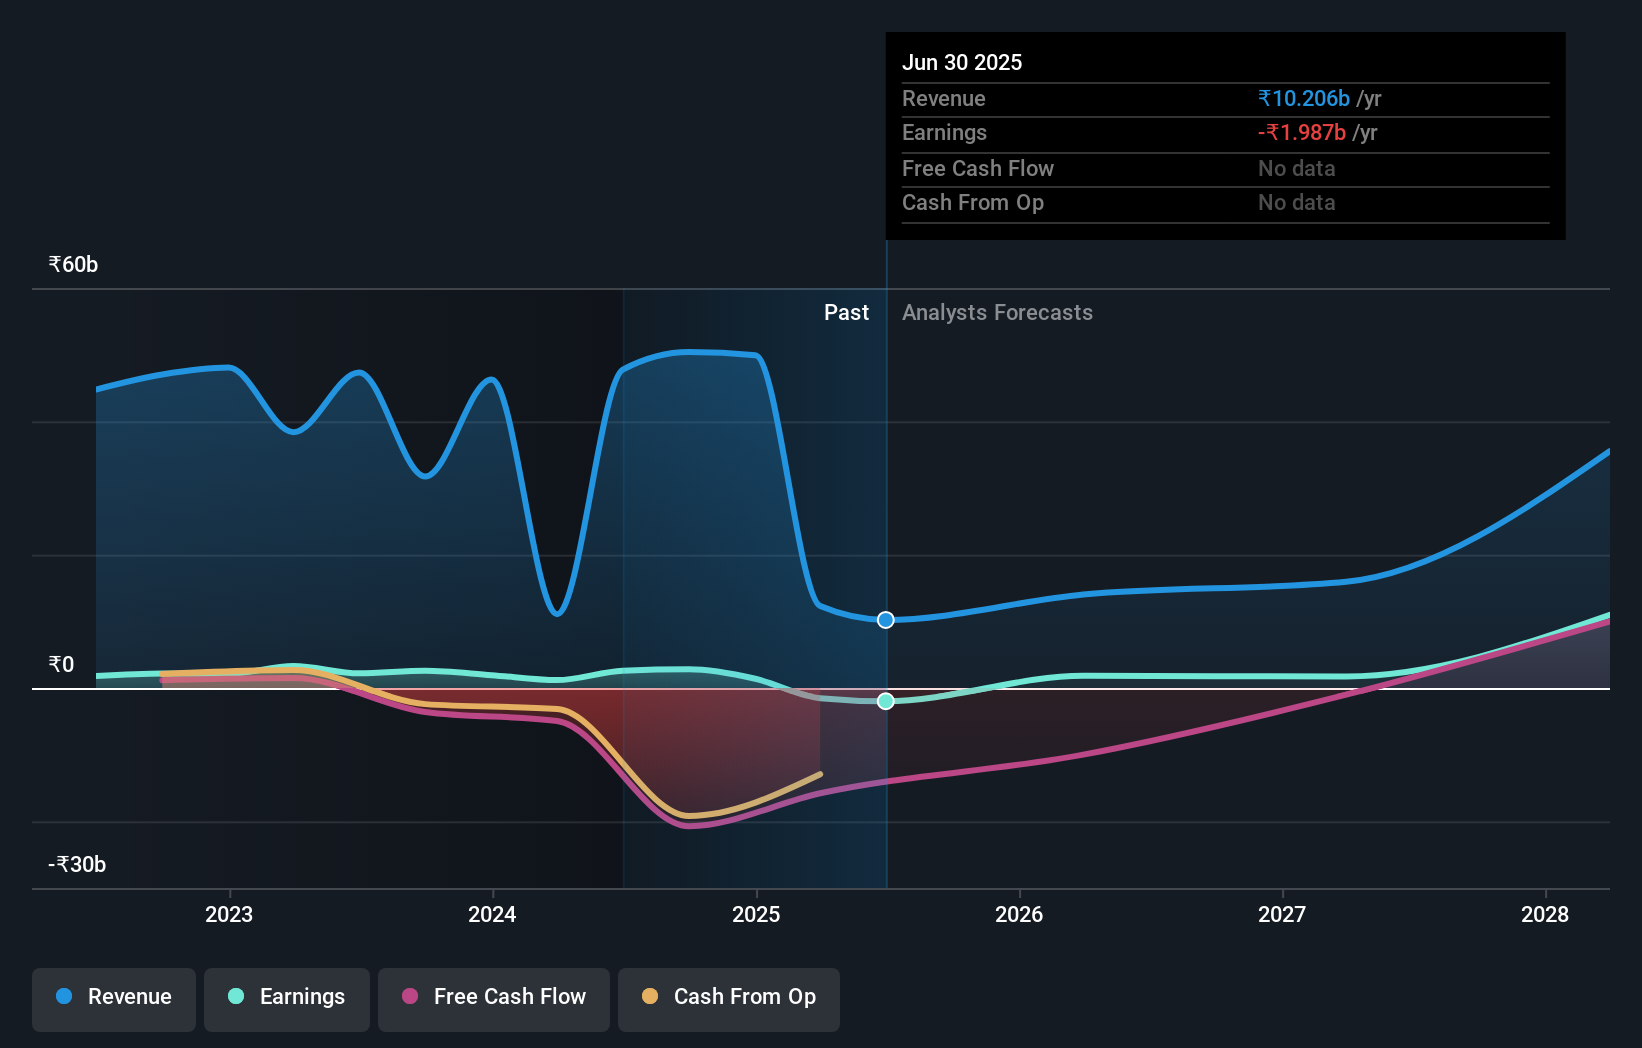Click the 2023 x-axis label
1642x1048 pixels.
229,914
